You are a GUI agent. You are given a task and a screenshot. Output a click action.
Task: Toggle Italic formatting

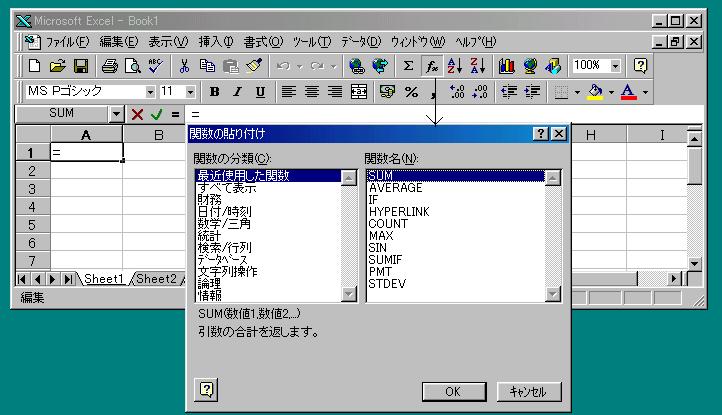click(237, 92)
